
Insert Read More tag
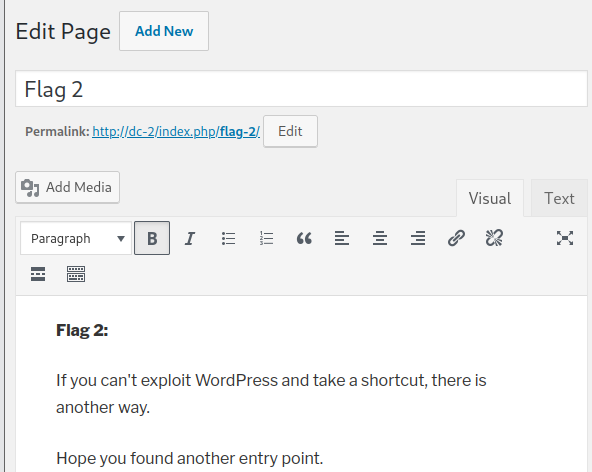[38, 274]
